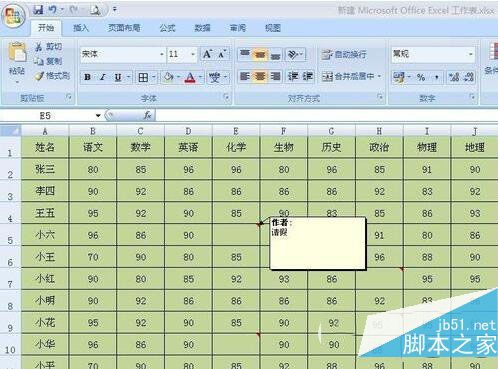The height and width of the screenshot is (369, 498).
Task: Save the workbook from quick access toolbar
Action: coord(38,10)
